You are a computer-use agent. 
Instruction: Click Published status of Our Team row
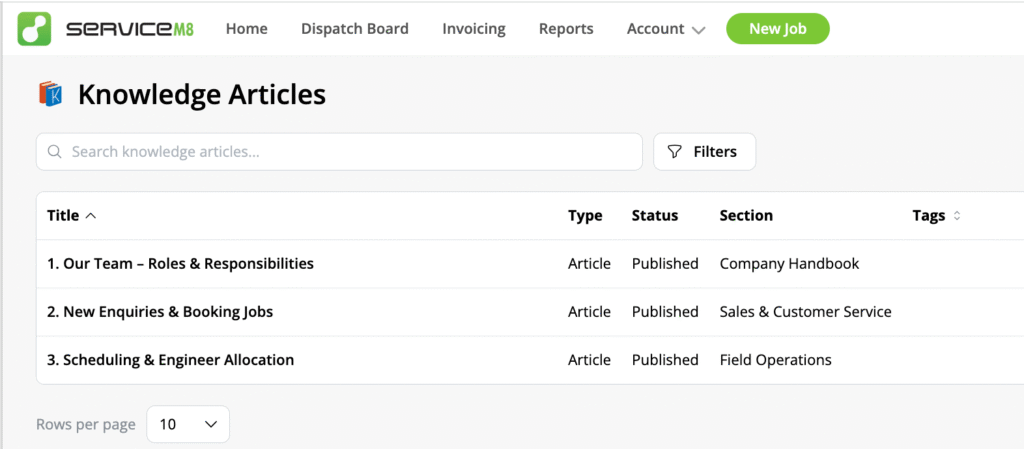point(665,264)
